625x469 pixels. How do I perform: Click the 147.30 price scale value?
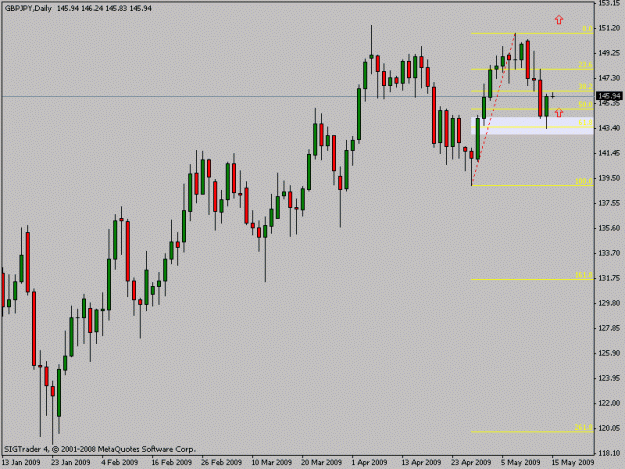[609, 78]
